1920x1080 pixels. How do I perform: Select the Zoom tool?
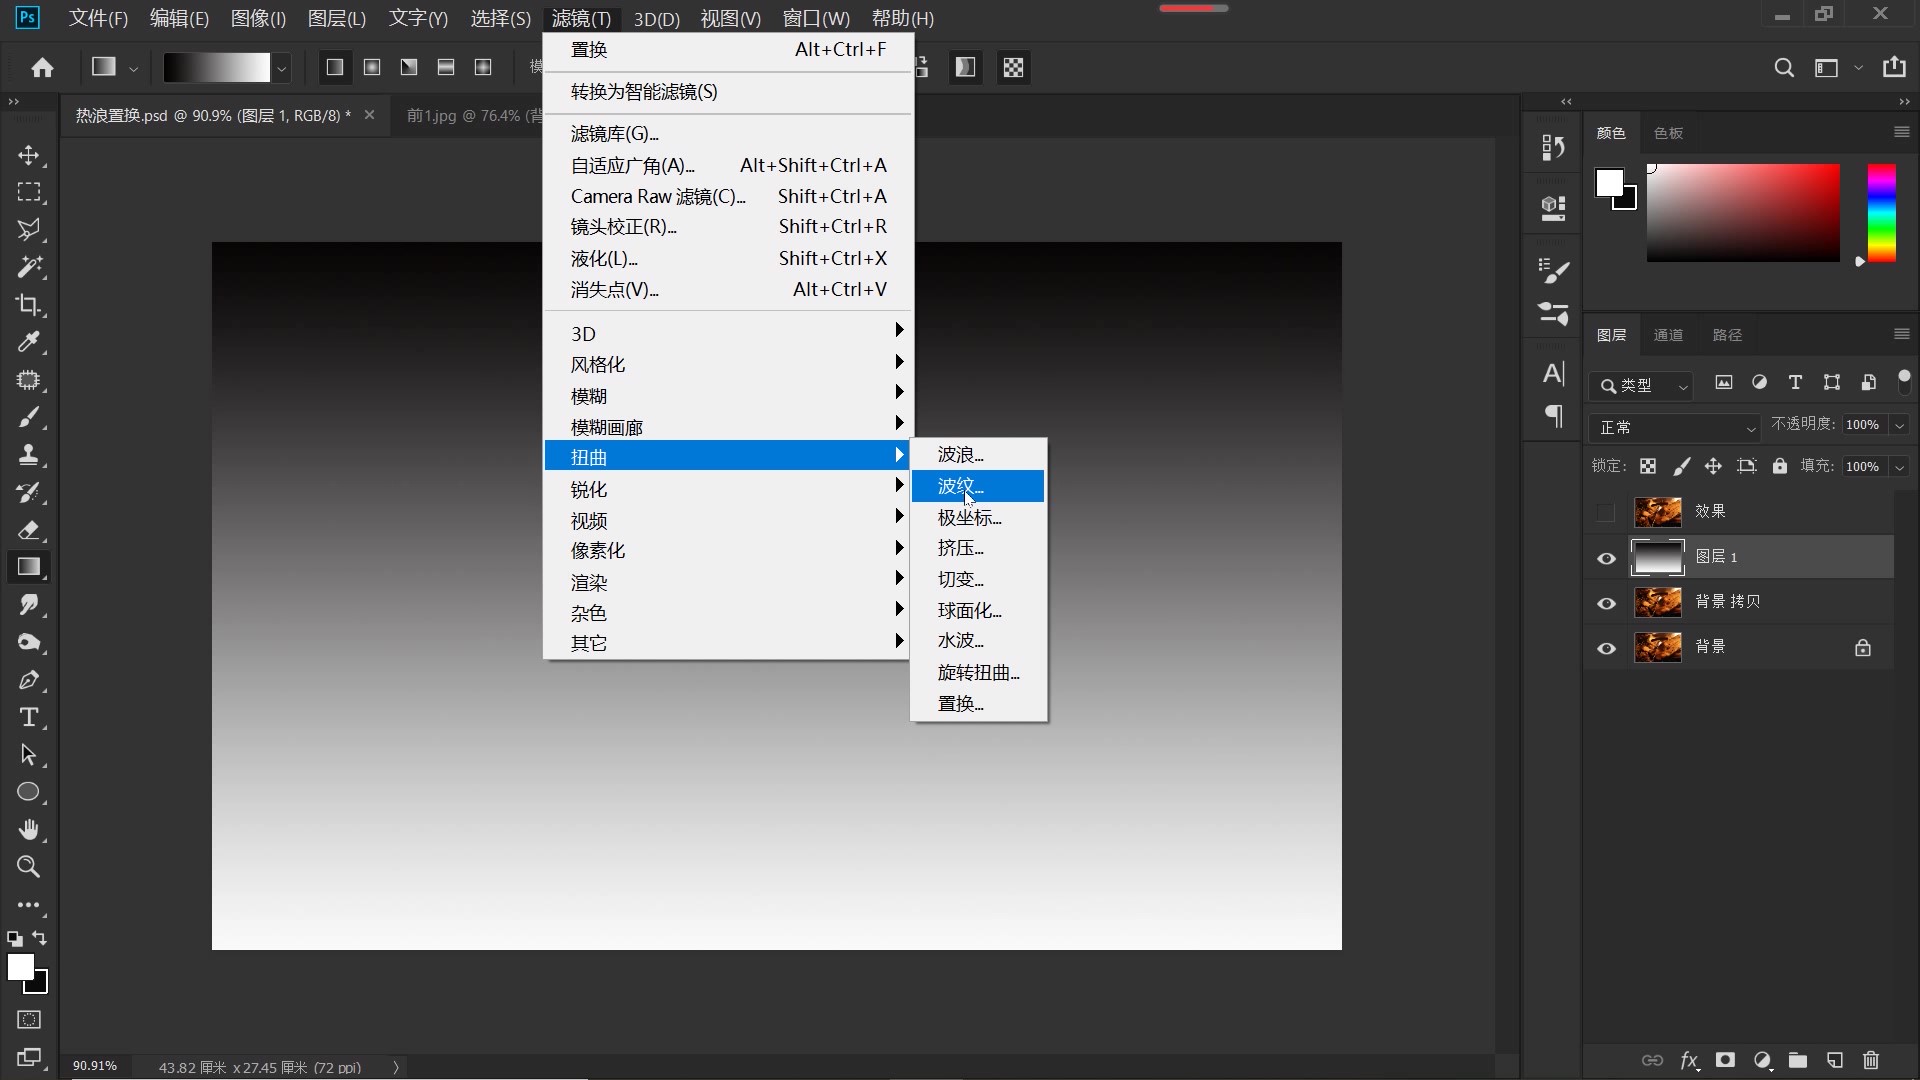tap(28, 867)
